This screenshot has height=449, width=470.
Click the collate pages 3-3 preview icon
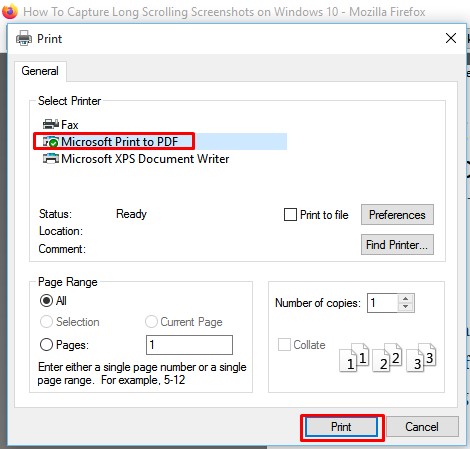point(421,357)
